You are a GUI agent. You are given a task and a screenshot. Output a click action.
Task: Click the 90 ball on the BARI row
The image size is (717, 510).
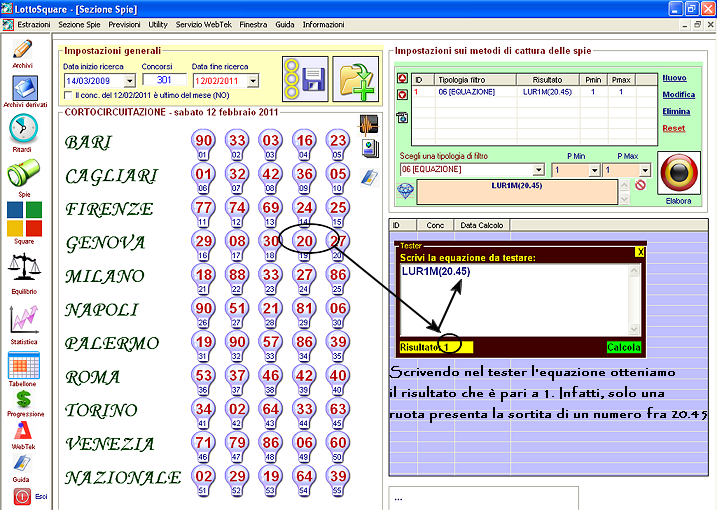(x=203, y=140)
